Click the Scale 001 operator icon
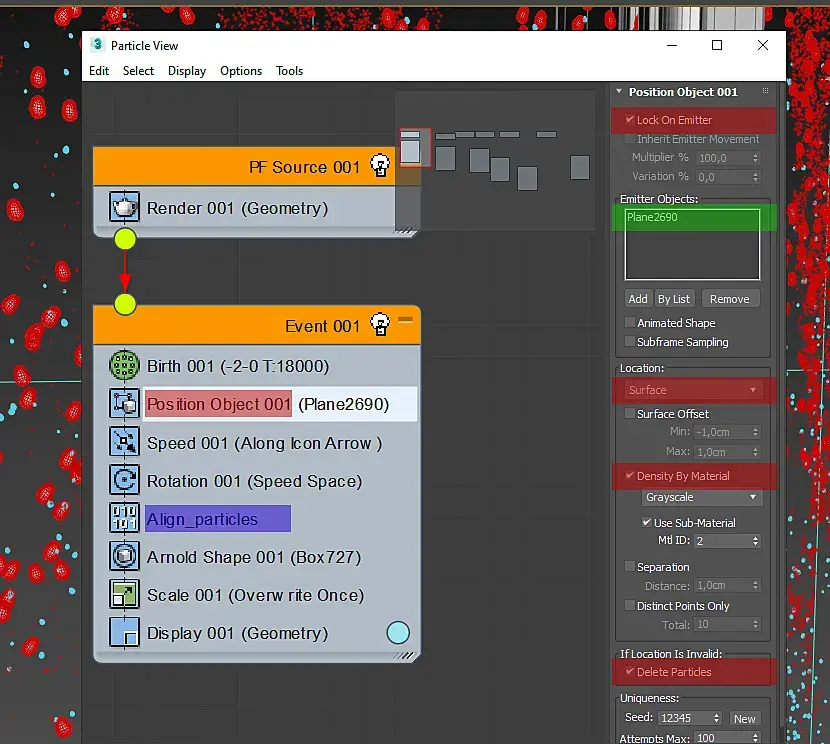Screen dimensions: 830x744 click(124, 594)
